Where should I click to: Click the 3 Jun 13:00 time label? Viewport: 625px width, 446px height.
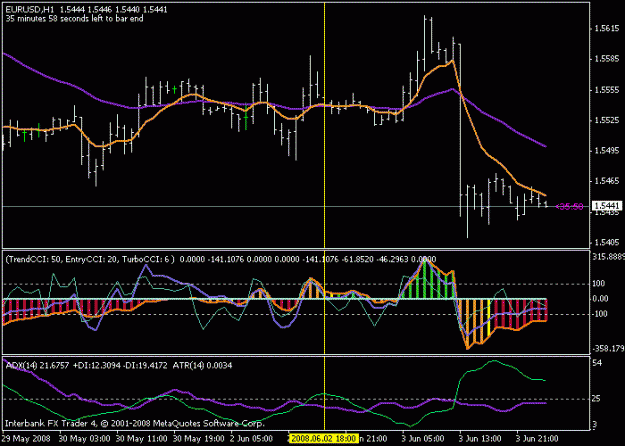(x=480, y=439)
